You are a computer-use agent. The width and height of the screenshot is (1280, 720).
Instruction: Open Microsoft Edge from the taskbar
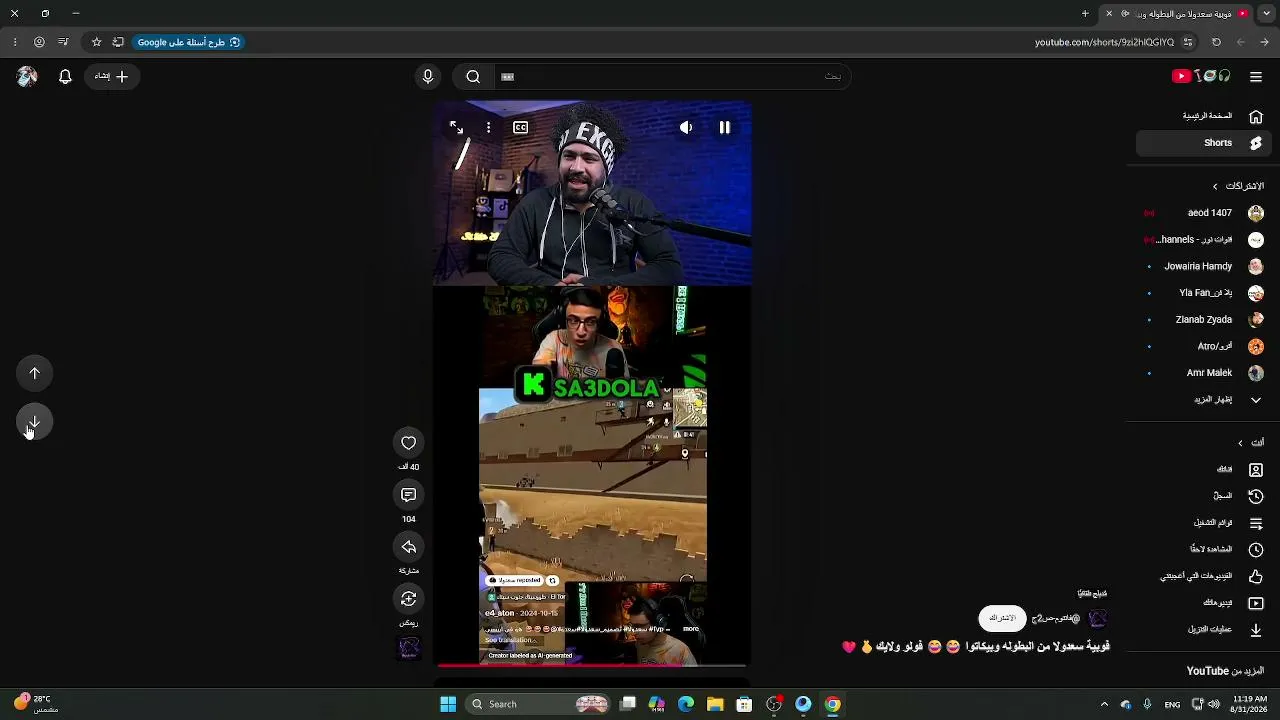point(686,704)
